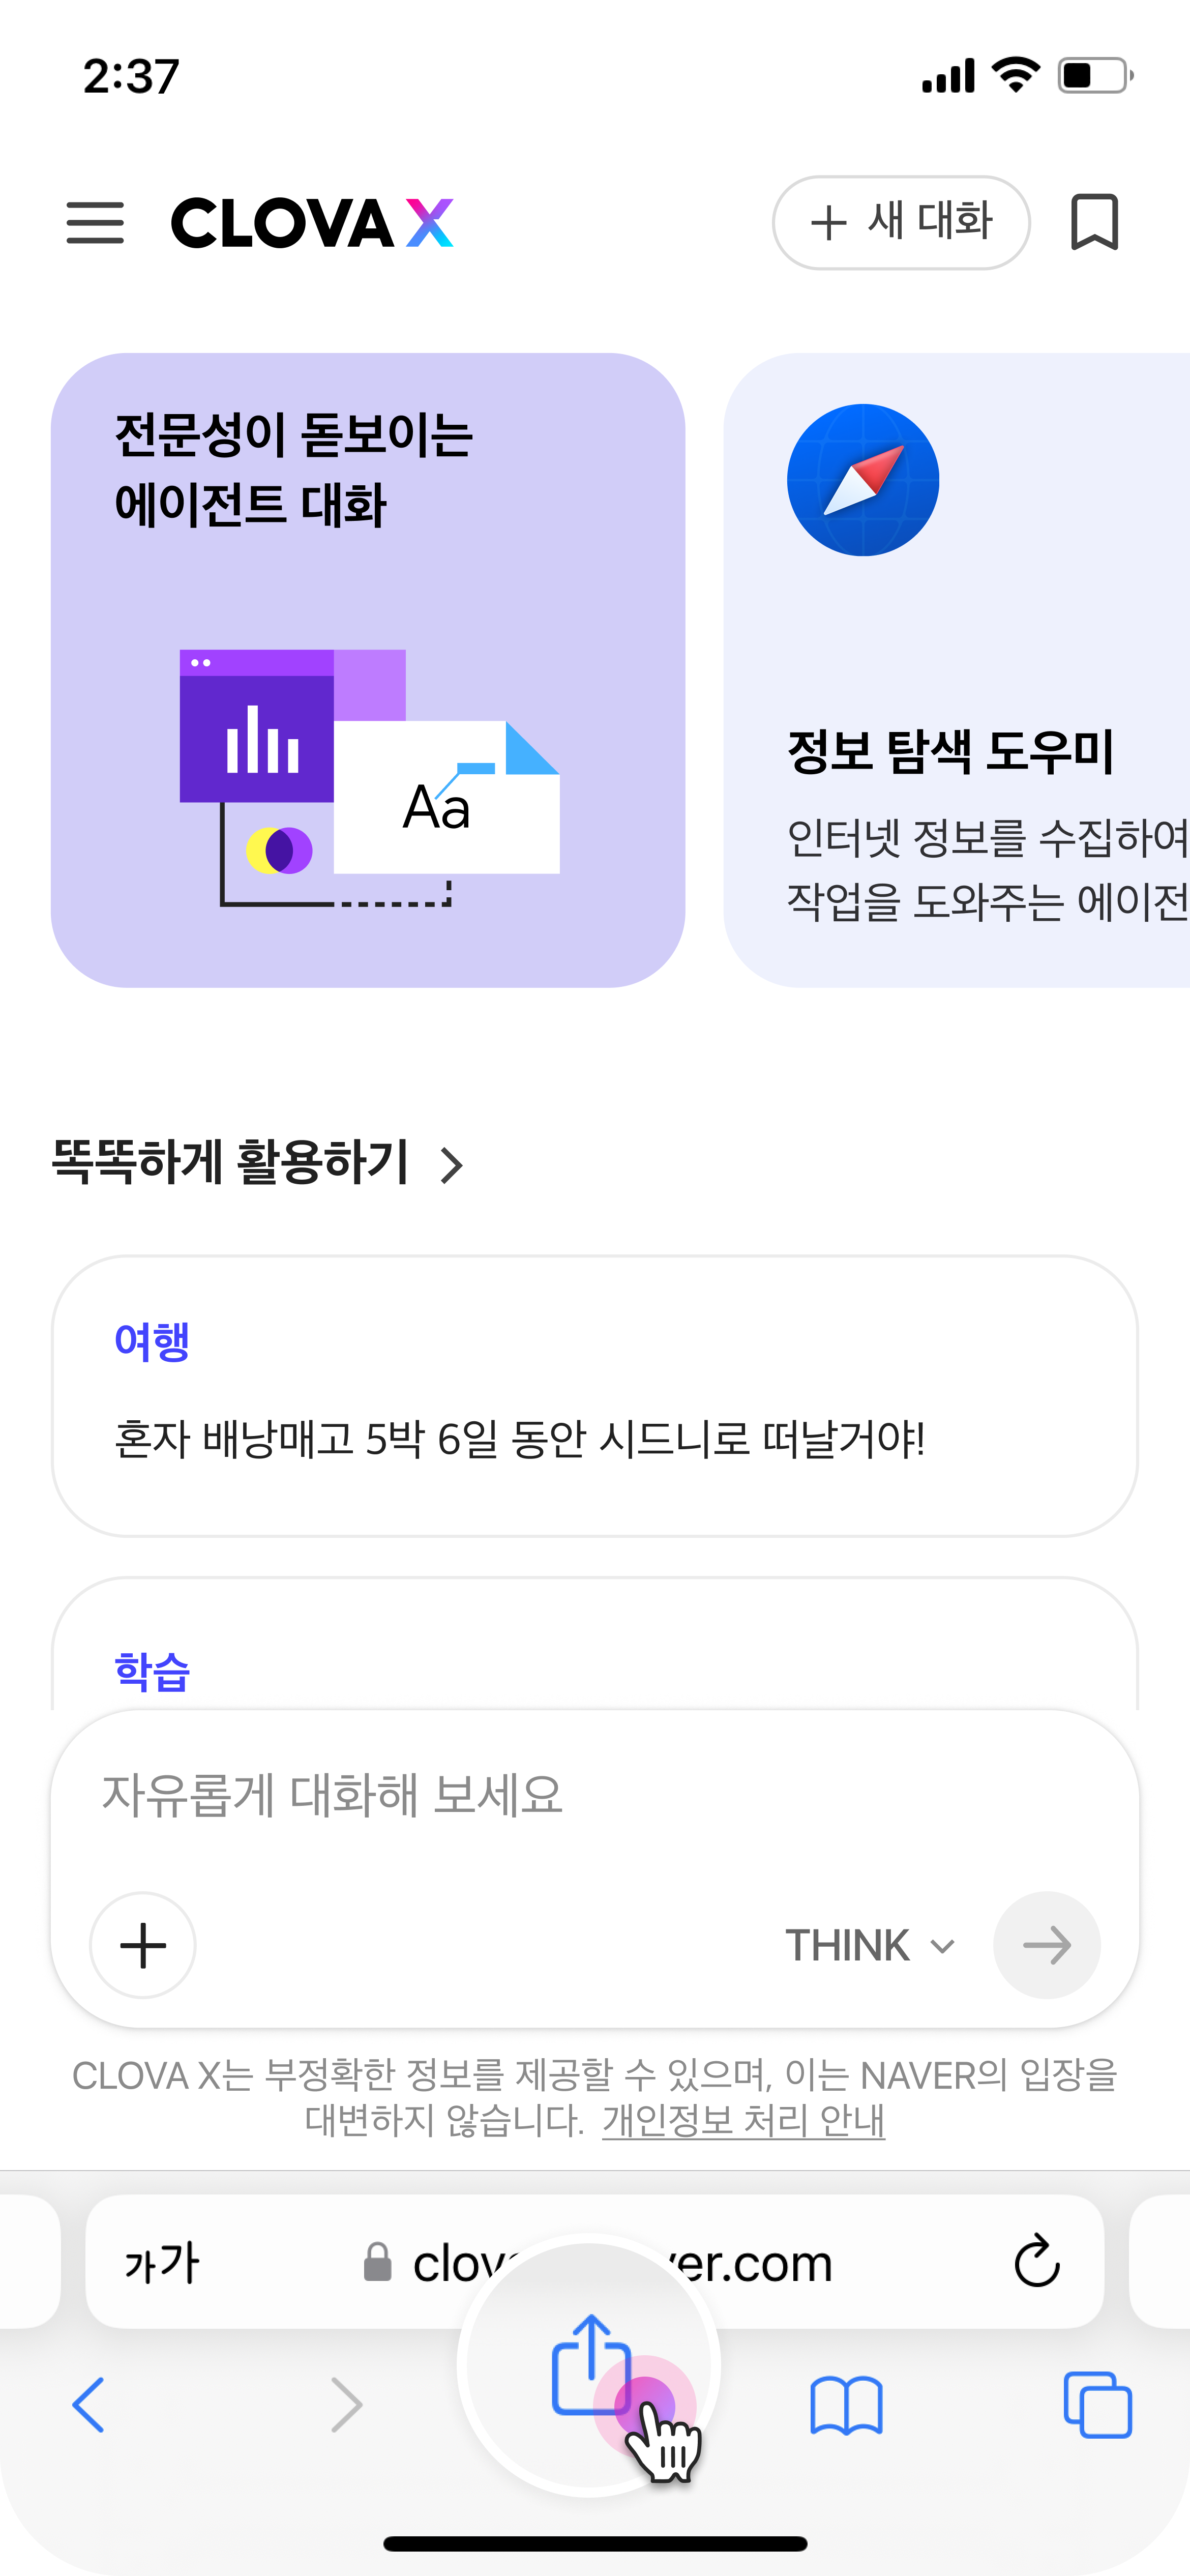Reload the page in address bar
The image size is (1190, 2576).
(x=1036, y=2262)
